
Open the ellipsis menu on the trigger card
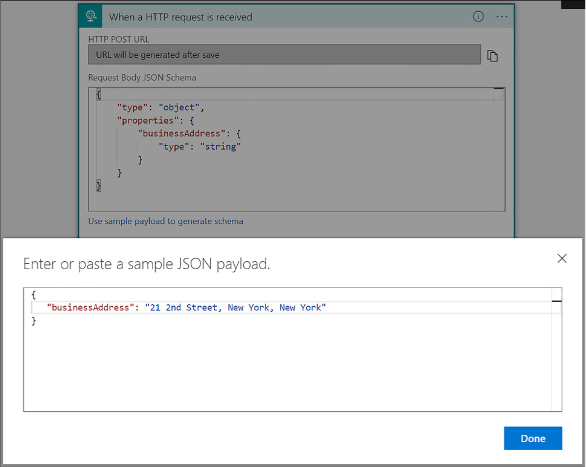[x=502, y=17]
